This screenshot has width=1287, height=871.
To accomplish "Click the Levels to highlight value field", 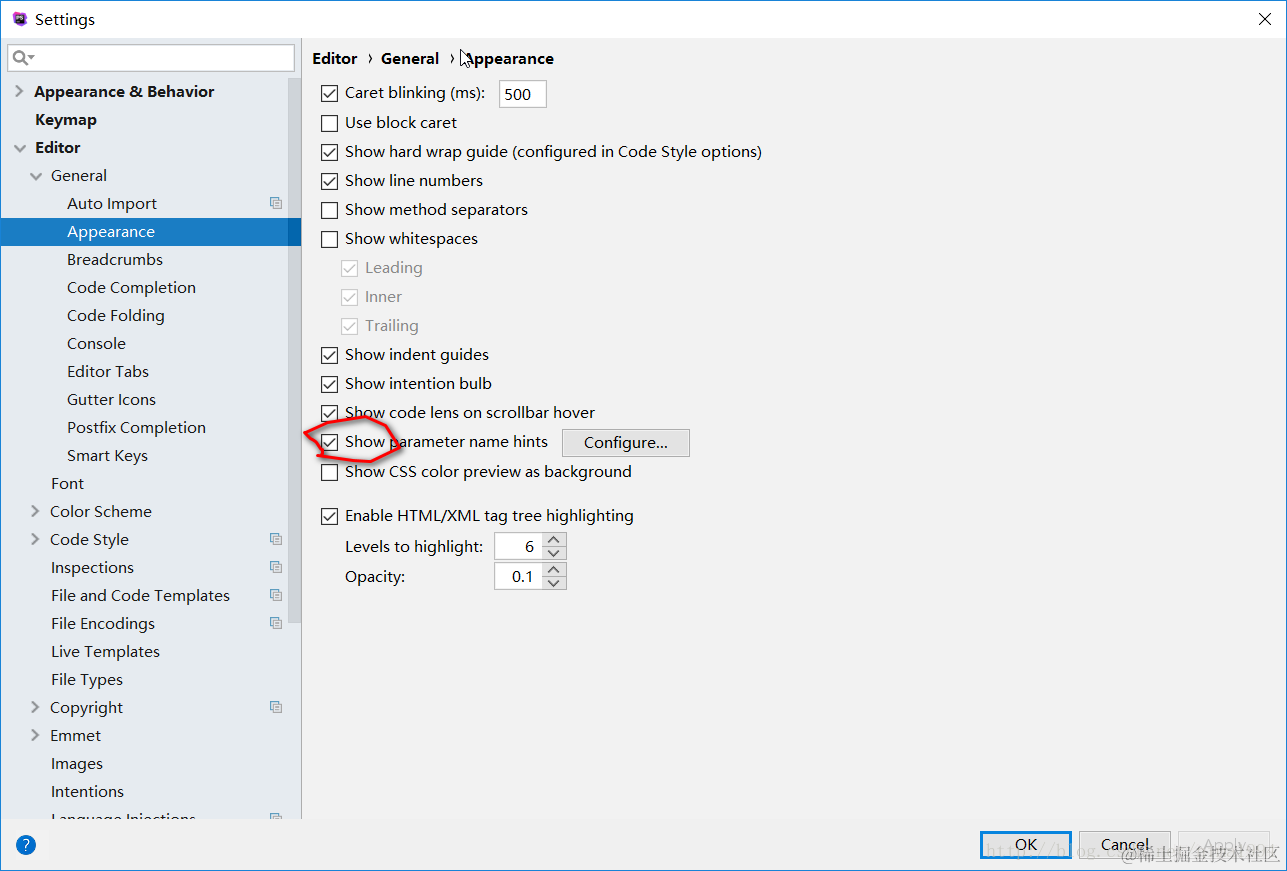I will (x=519, y=547).
